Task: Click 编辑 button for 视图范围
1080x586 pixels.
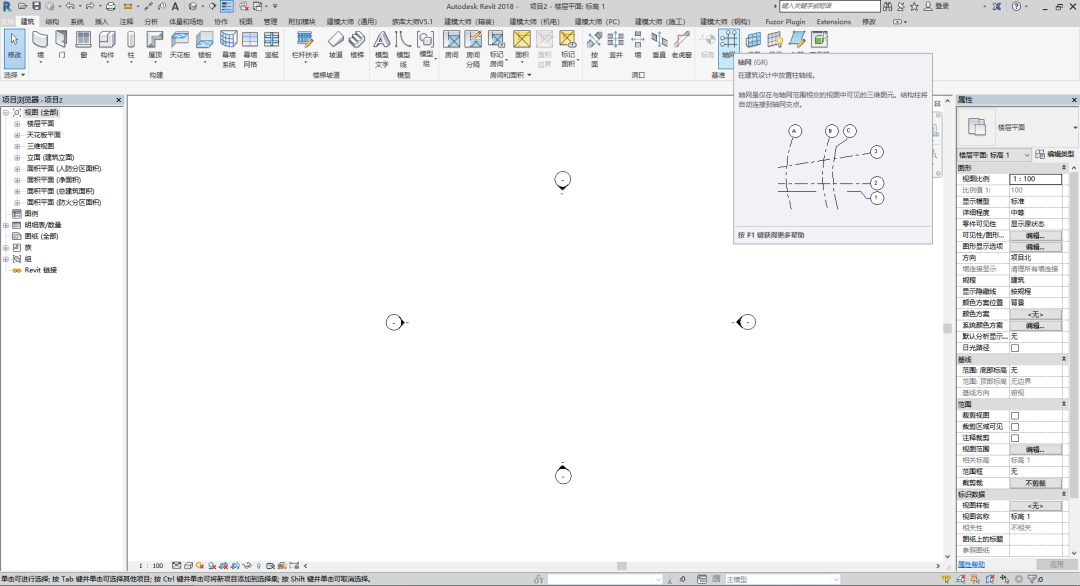Action: click(x=1035, y=449)
